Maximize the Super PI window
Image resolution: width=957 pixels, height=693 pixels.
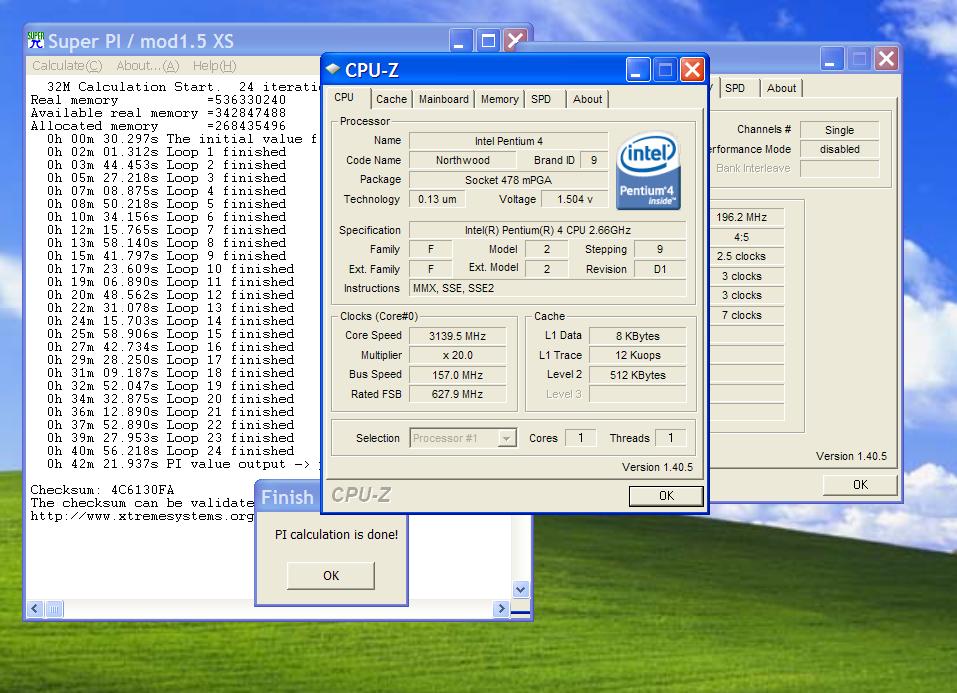pyautogui.click(x=488, y=41)
